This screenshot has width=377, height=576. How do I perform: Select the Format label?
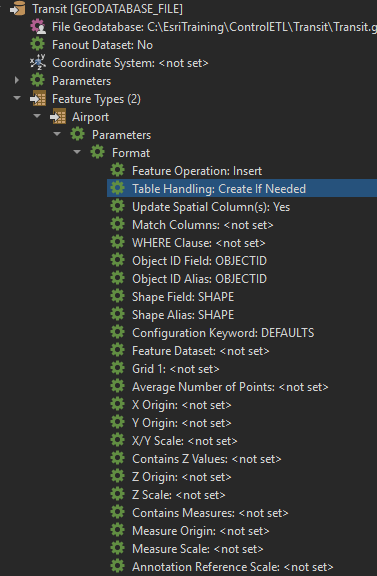[131, 153]
